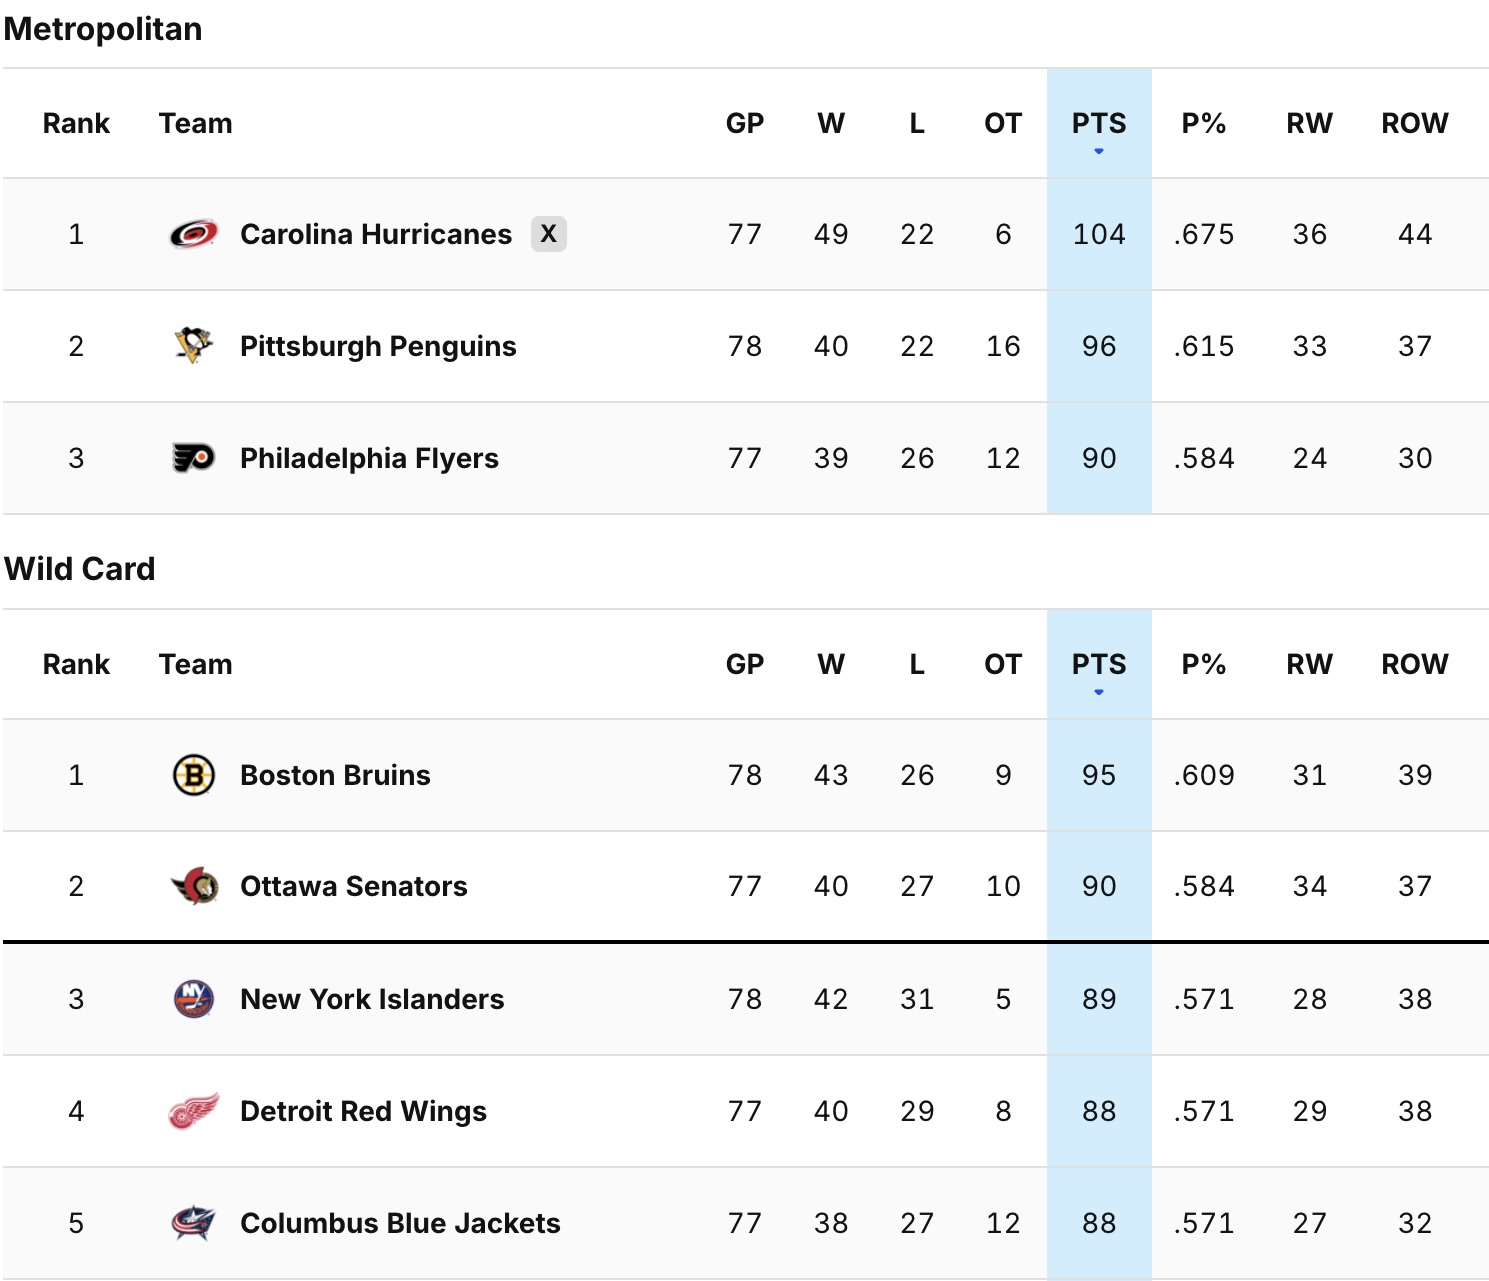This screenshot has height=1281, width=1489.
Task: Sort Metropolitan table by ROW header
Action: pyautogui.click(x=1414, y=124)
